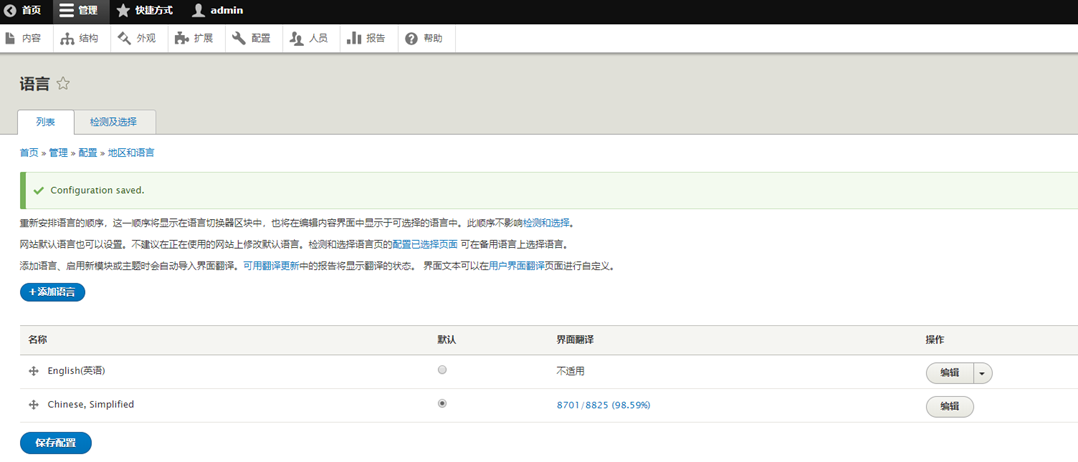Click 地区和语言 breadcrumb link
Image resolution: width=1078 pixels, height=462 pixels.
click(x=131, y=153)
